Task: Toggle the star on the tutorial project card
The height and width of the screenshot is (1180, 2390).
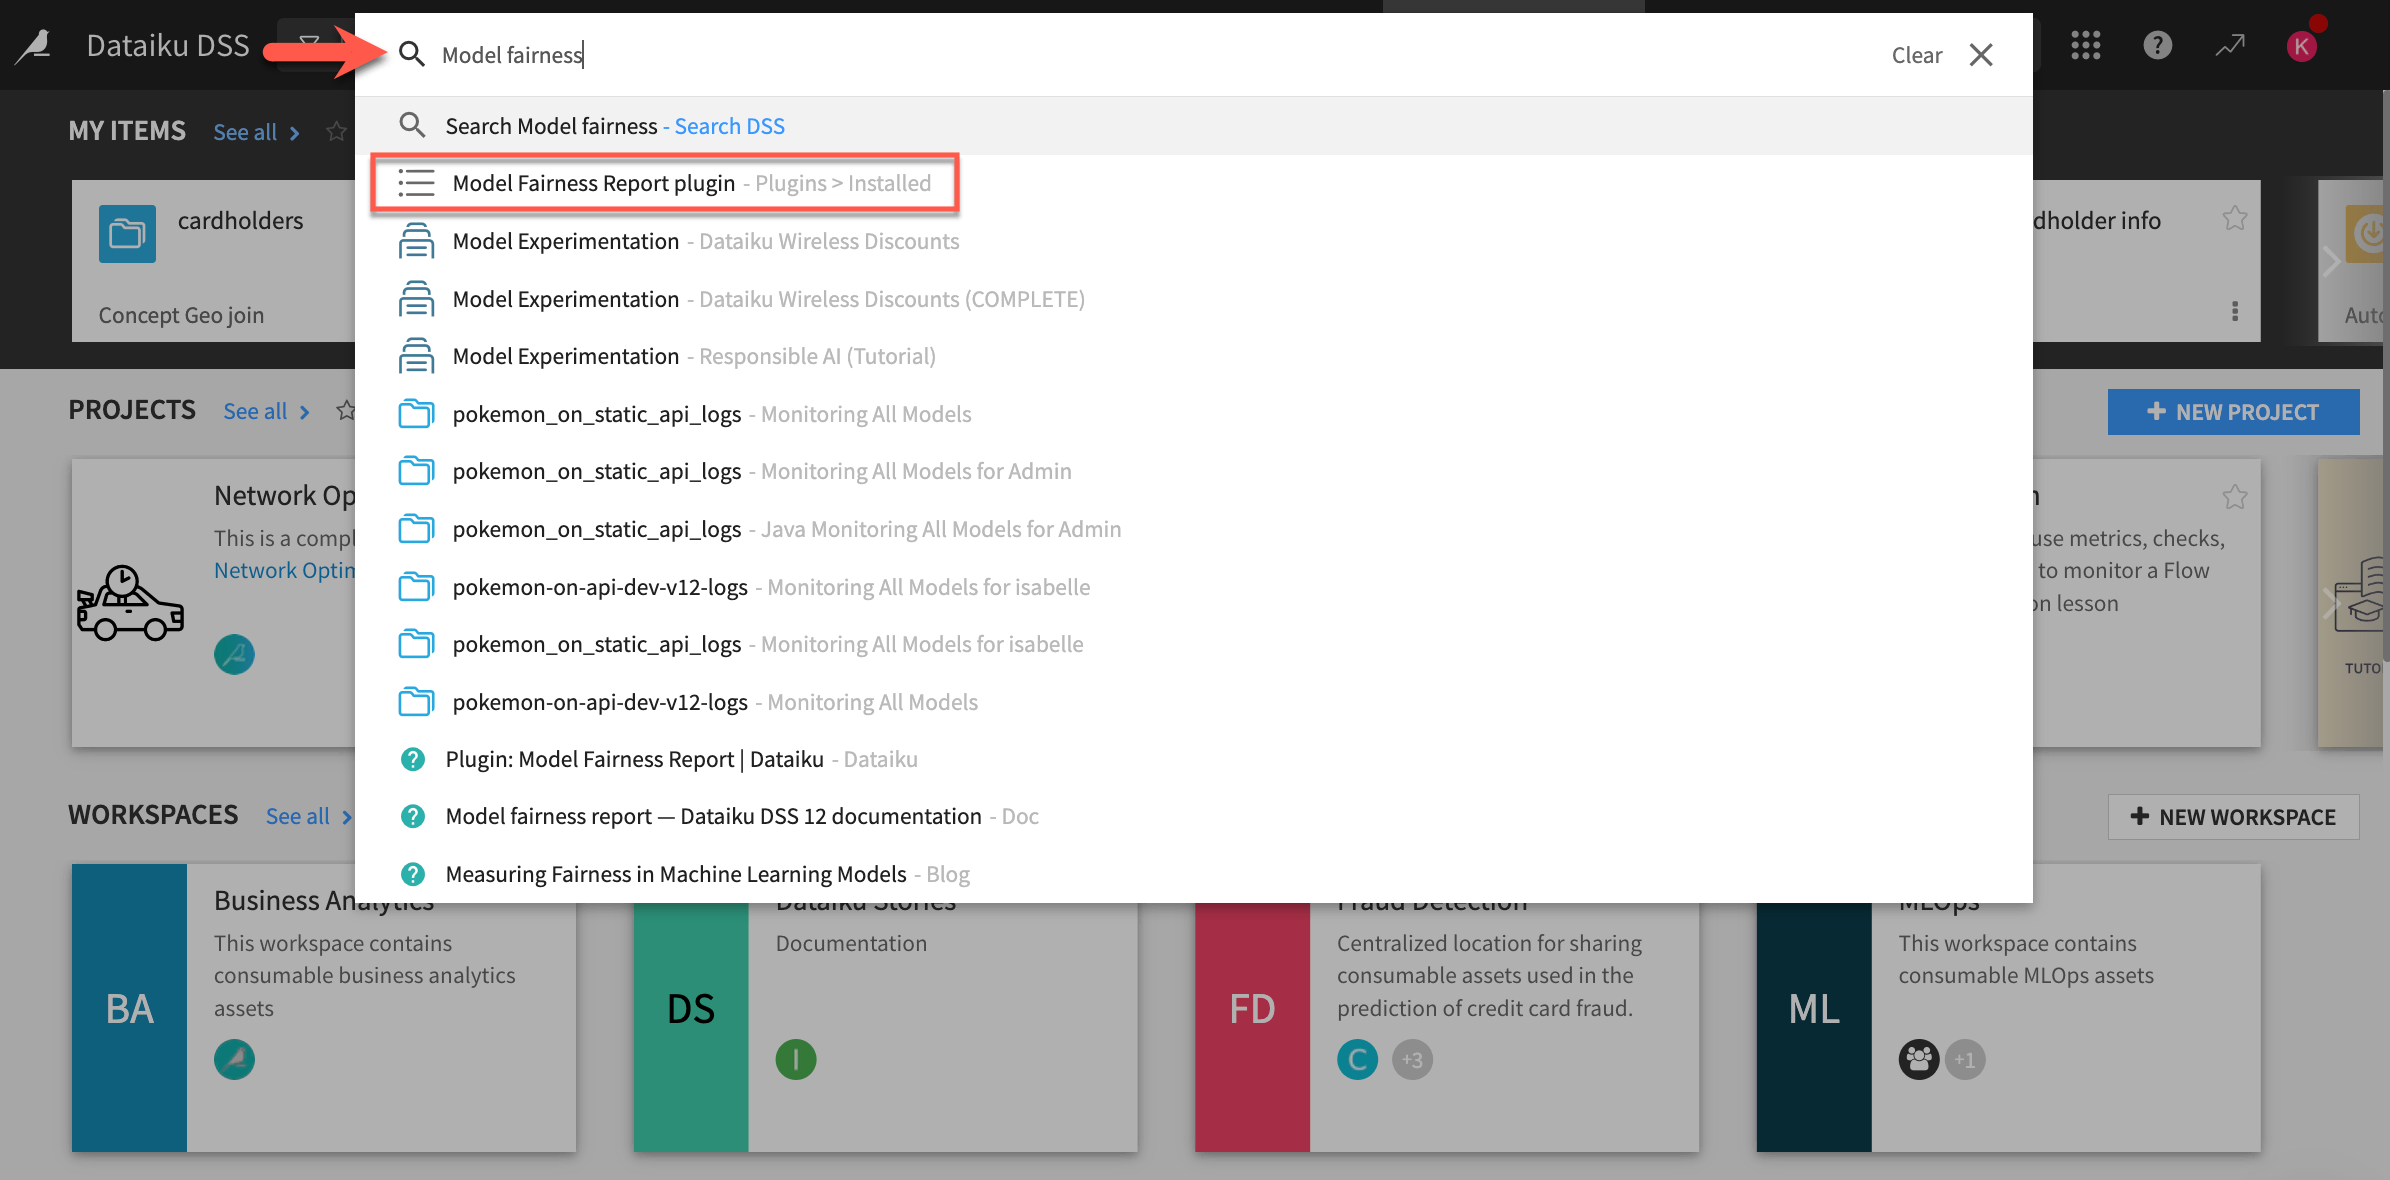Action: [2236, 496]
